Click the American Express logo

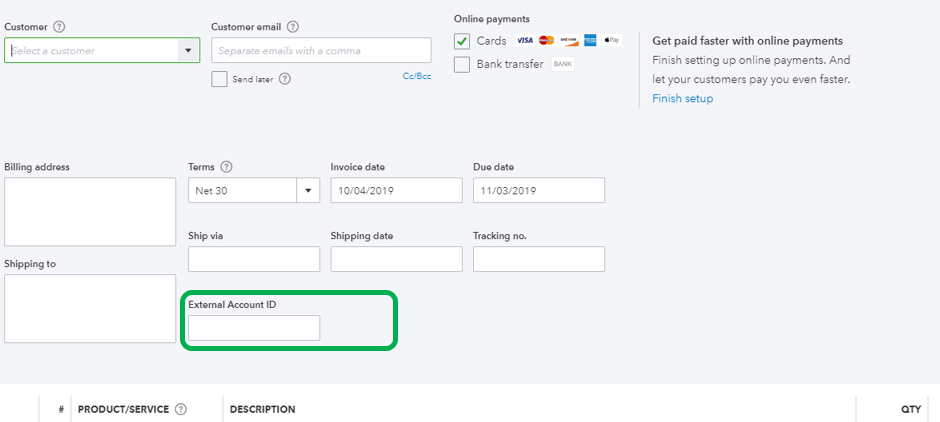[590, 40]
